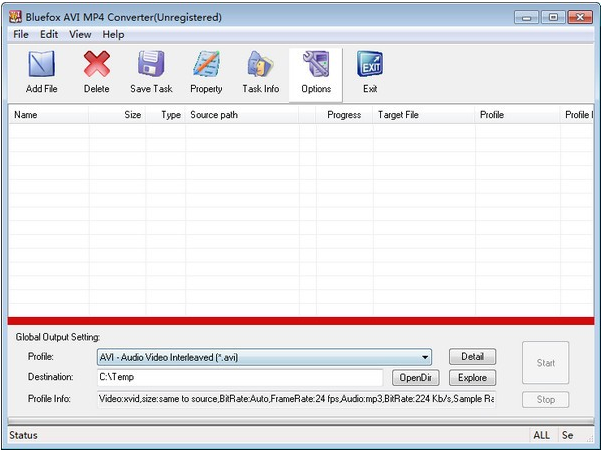
Task: Click the Global Output Setting label
Action: tap(58, 337)
